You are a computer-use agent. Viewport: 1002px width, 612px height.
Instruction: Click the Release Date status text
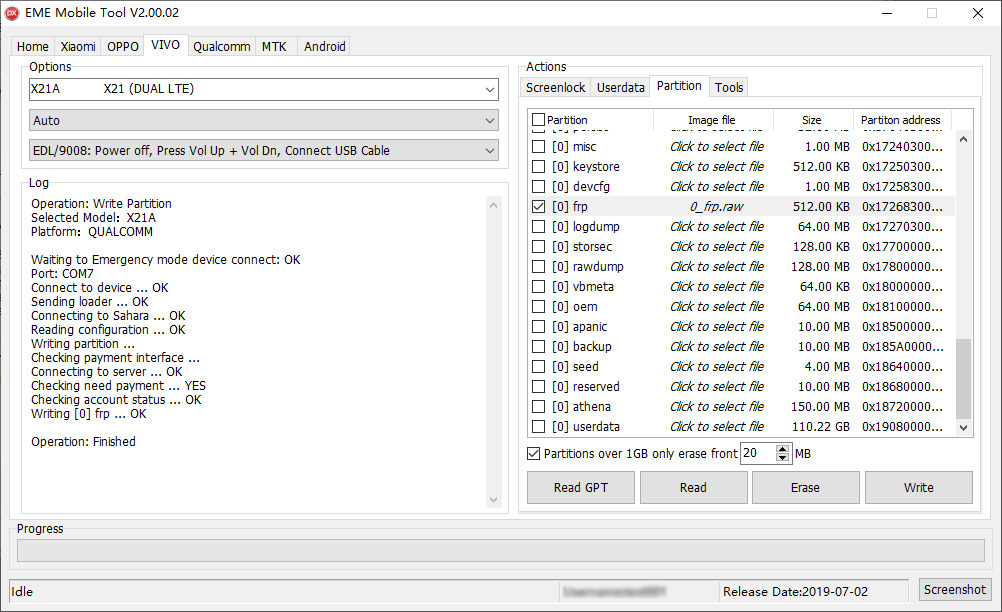(795, 592)
